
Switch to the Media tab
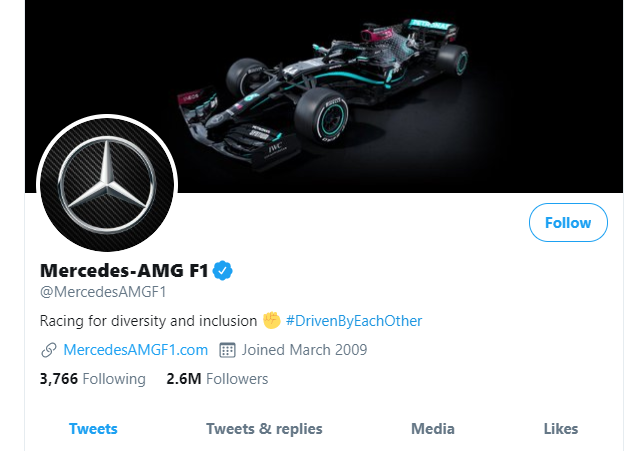point(433,429)
